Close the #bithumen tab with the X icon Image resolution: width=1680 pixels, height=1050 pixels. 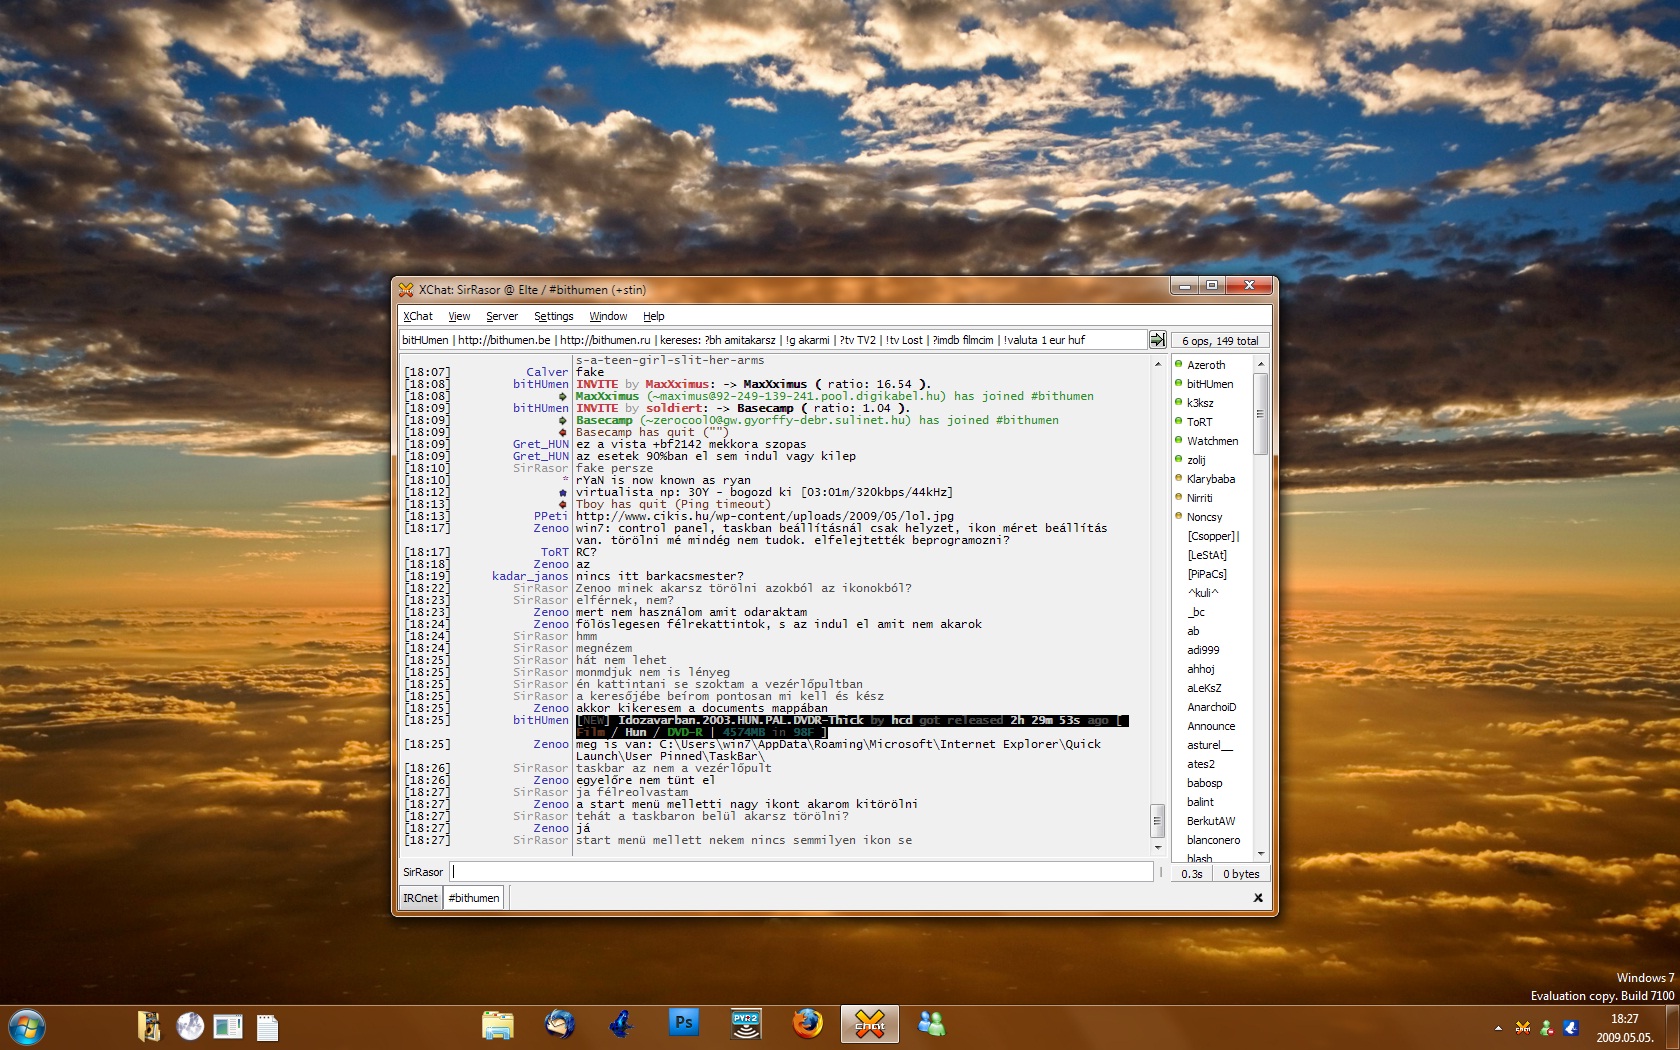point(1258,898)
